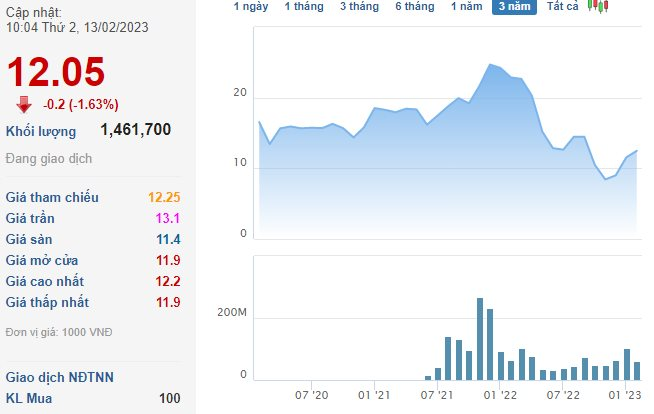Switch chart to candlestick view icon
The width and height of the screenshot is (654, 414).
(597, 6)
